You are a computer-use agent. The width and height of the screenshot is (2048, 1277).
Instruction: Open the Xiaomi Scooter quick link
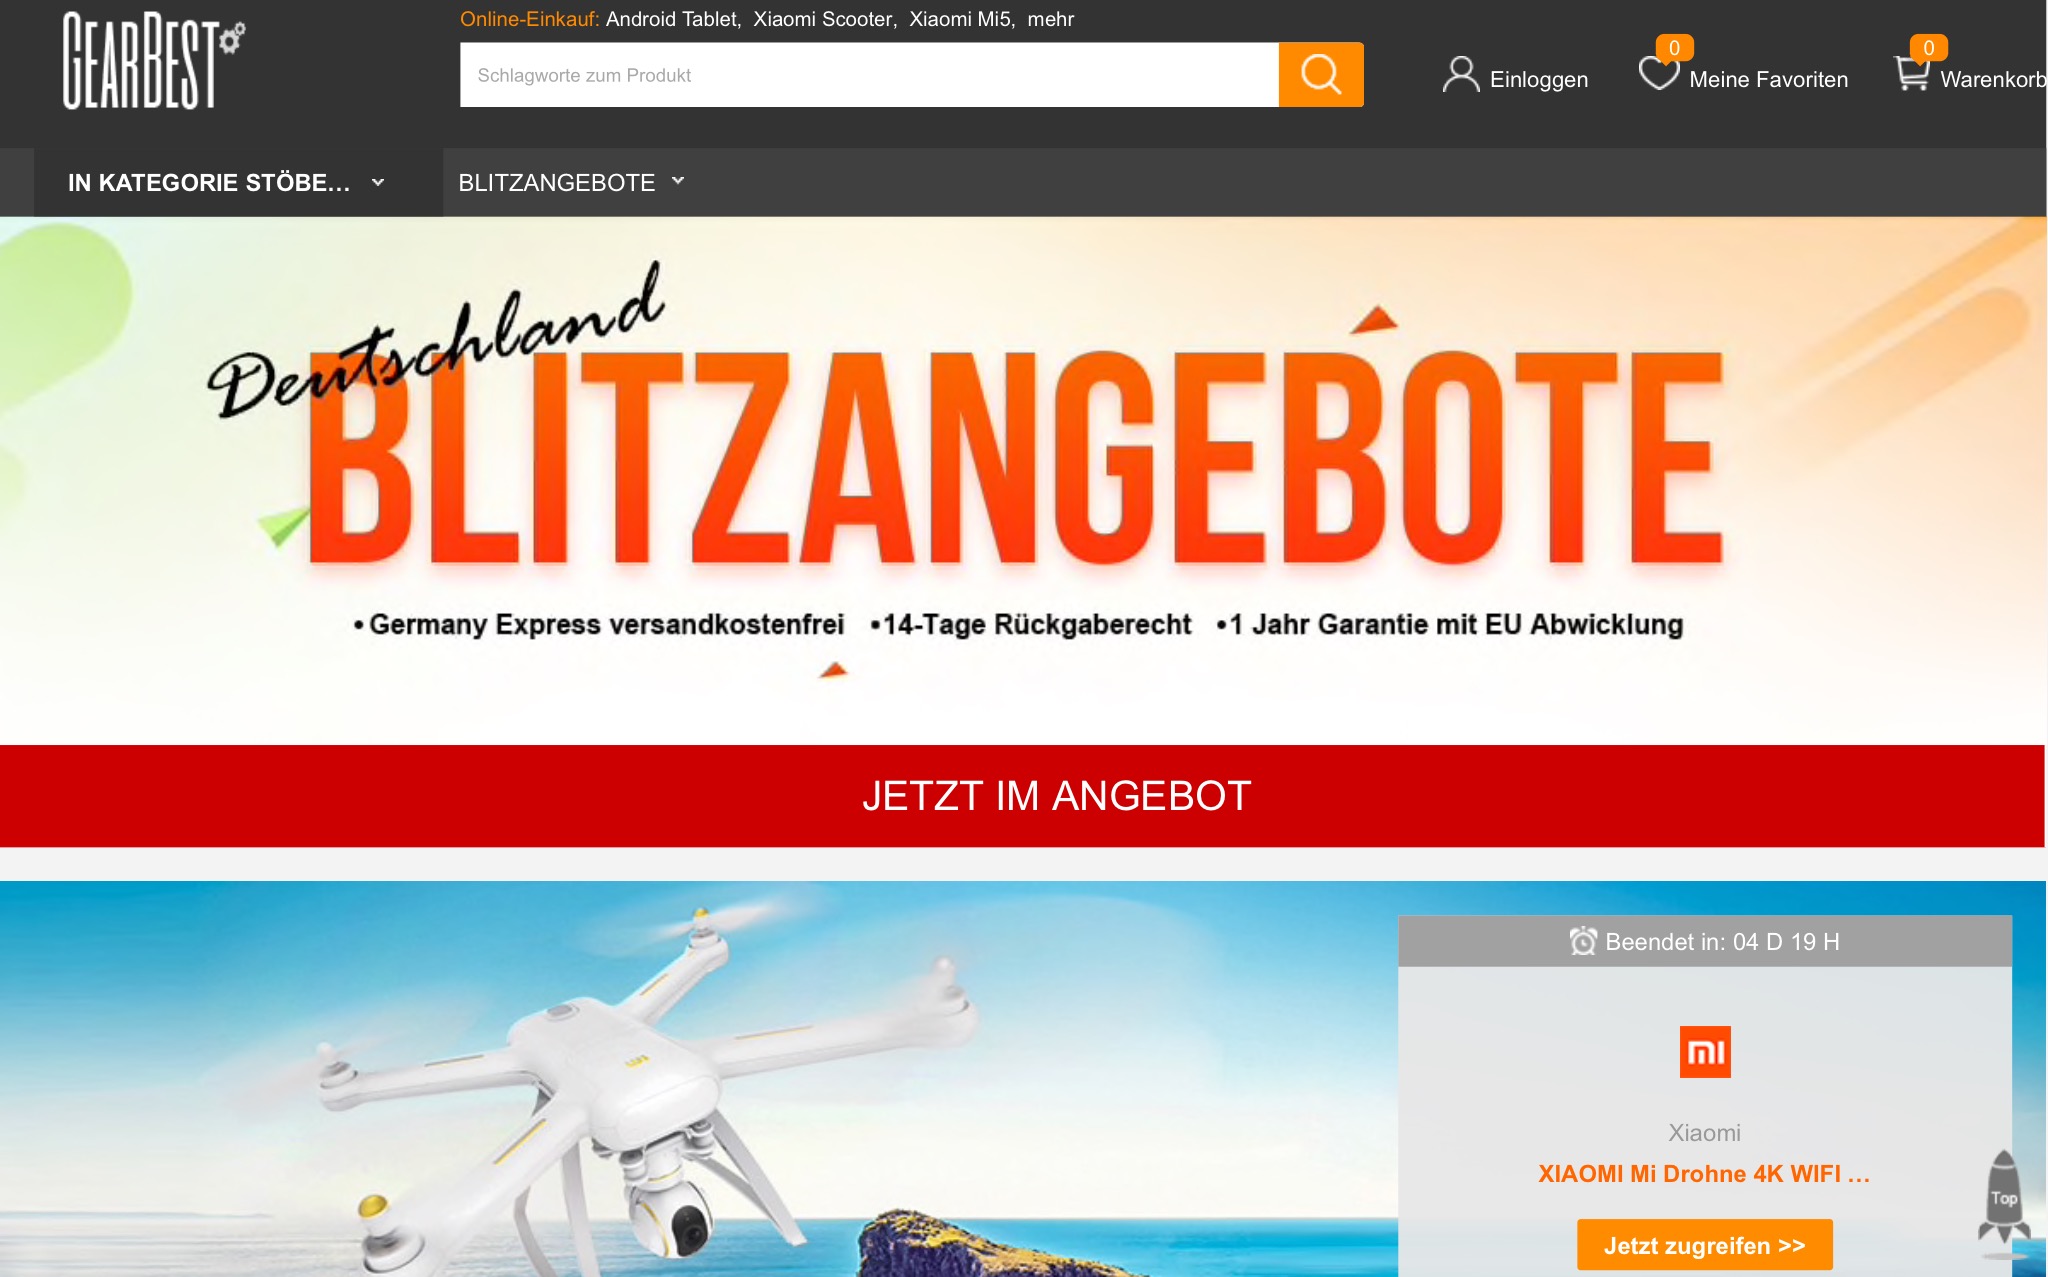click(x=824, y=19)
